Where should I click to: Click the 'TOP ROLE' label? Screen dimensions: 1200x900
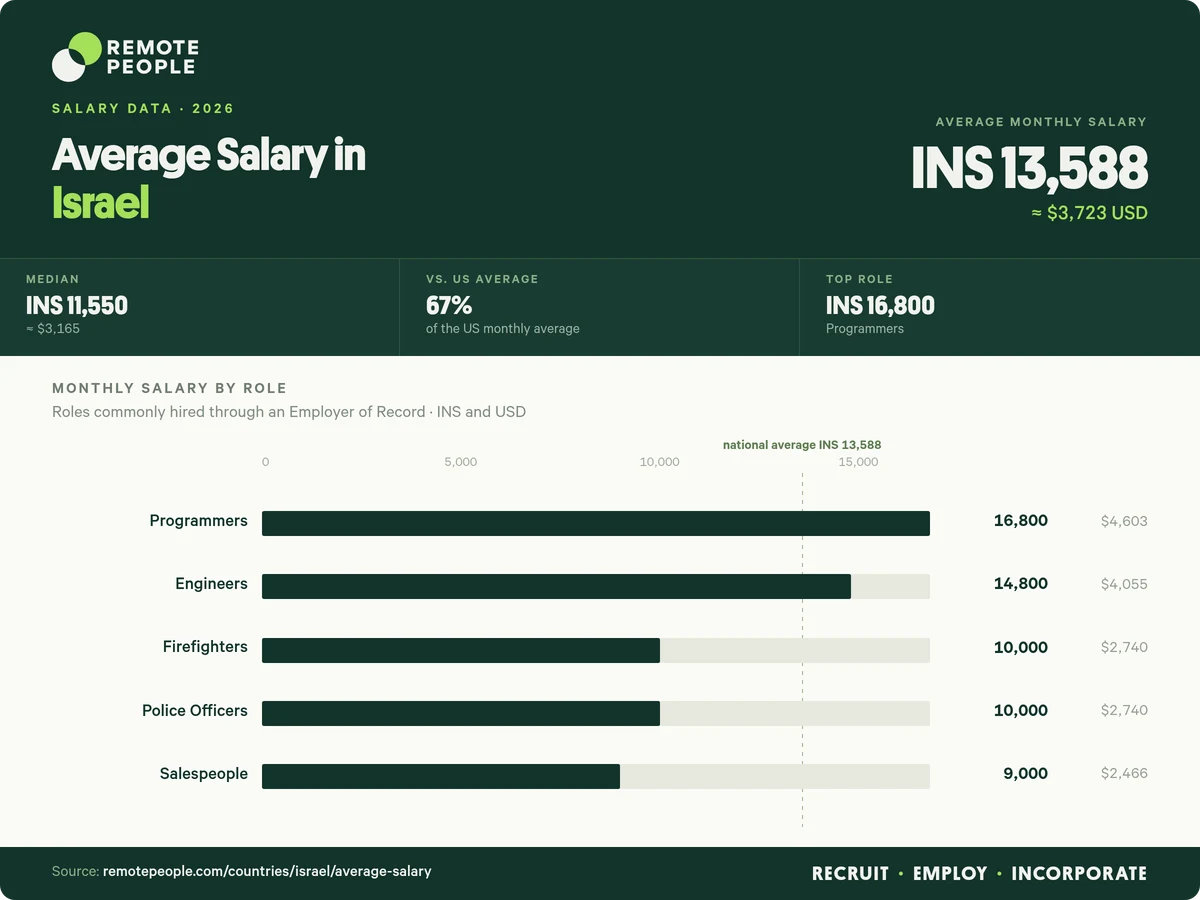(x=859, y=279)
